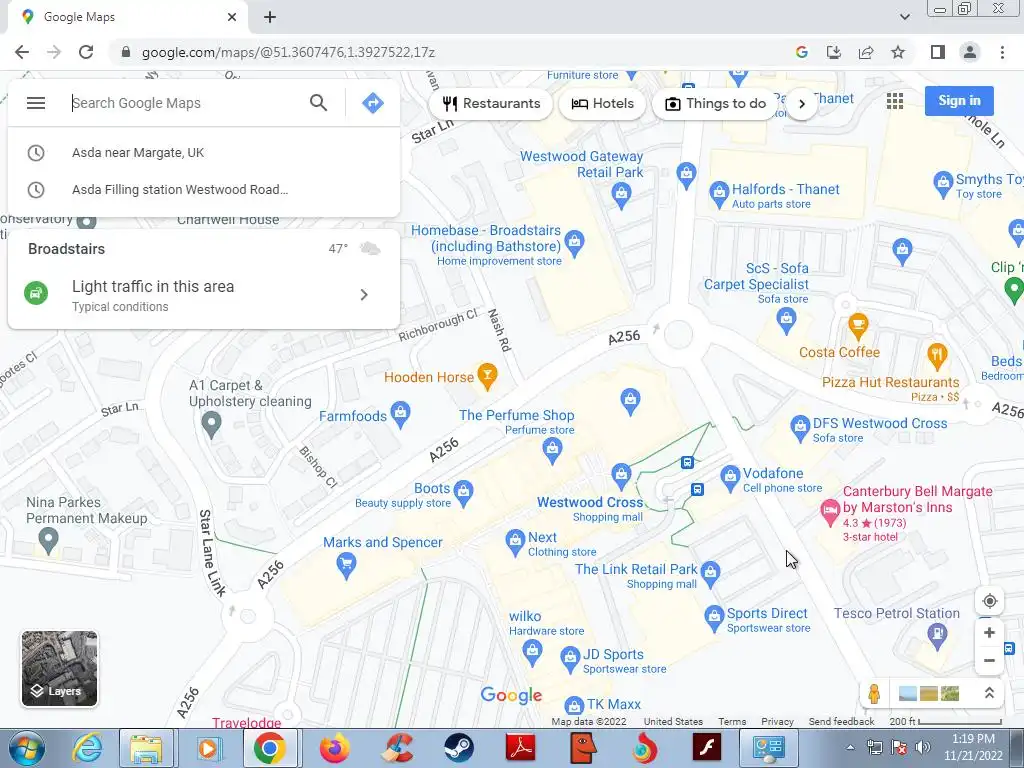This screenshot has width=1024, height=768.
Task: Click the Halfords - Thanet pin
Action: pos(718,194)
